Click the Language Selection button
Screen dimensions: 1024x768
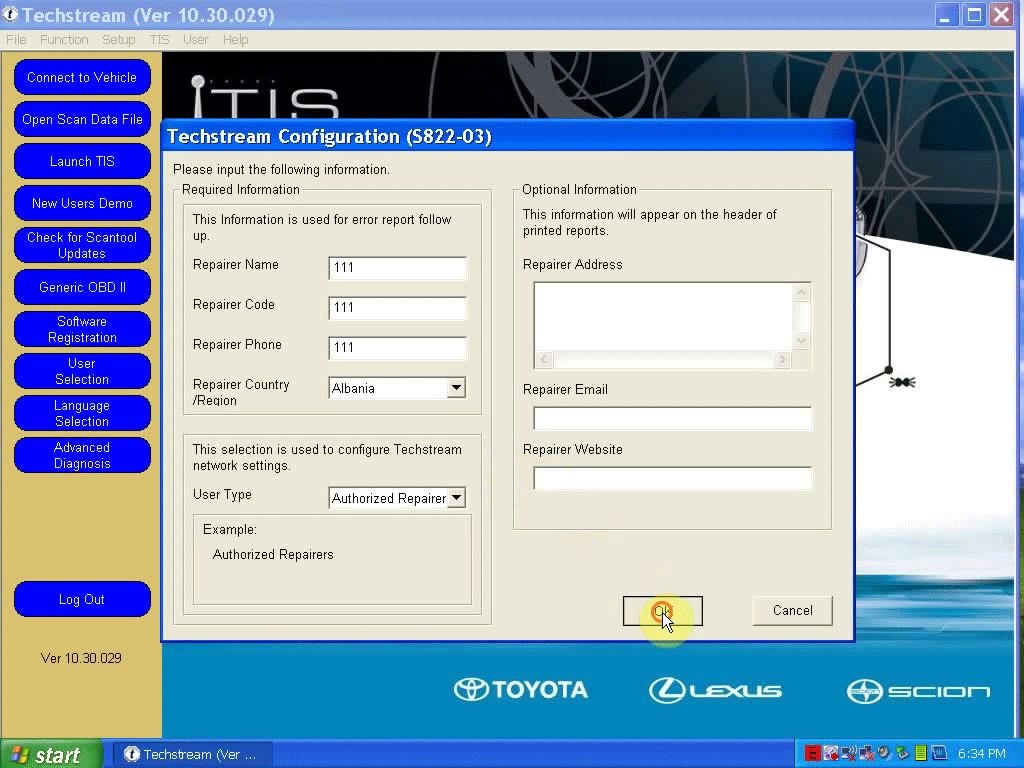click(82, 413)
